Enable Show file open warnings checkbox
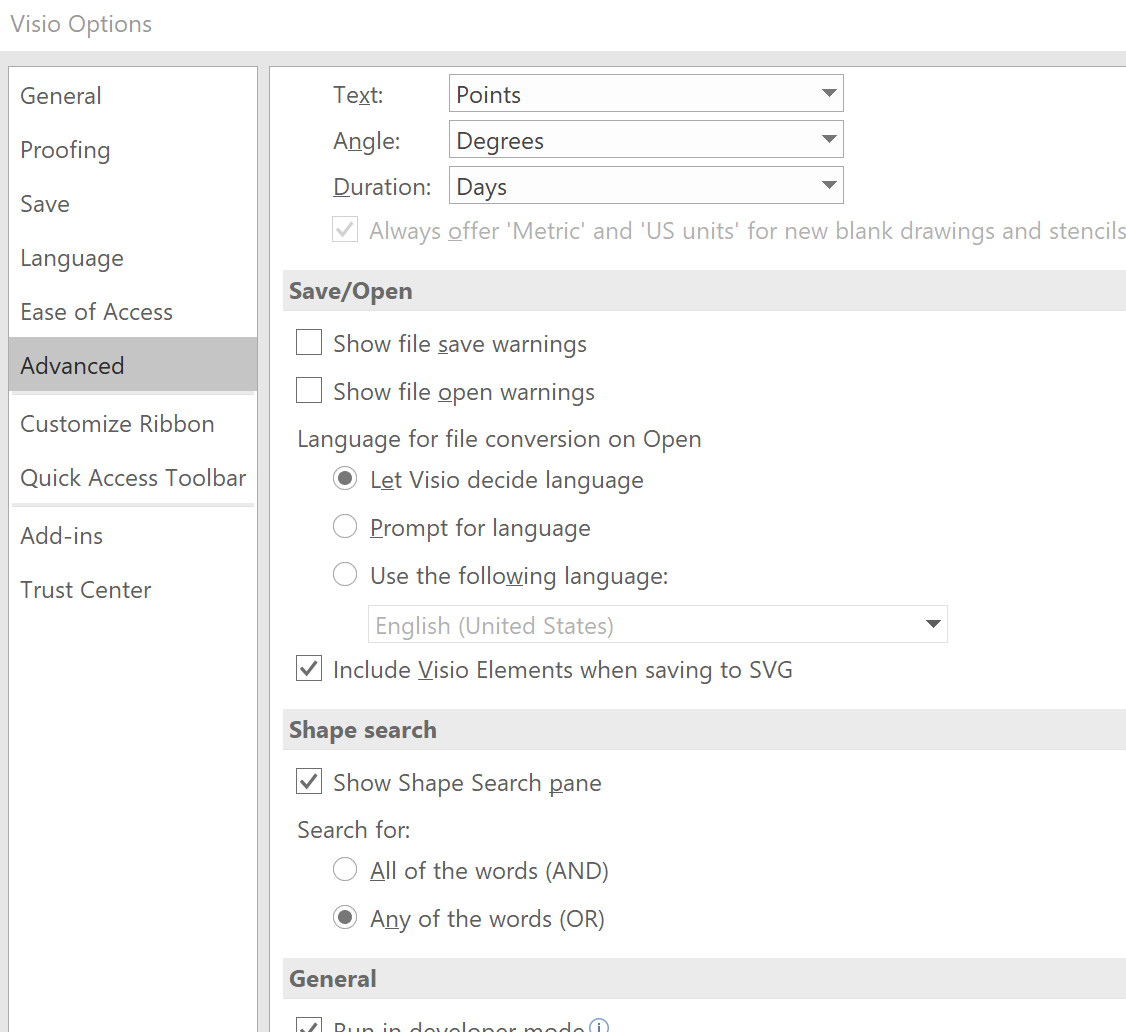1126x1032 pixels. point(309,392)
